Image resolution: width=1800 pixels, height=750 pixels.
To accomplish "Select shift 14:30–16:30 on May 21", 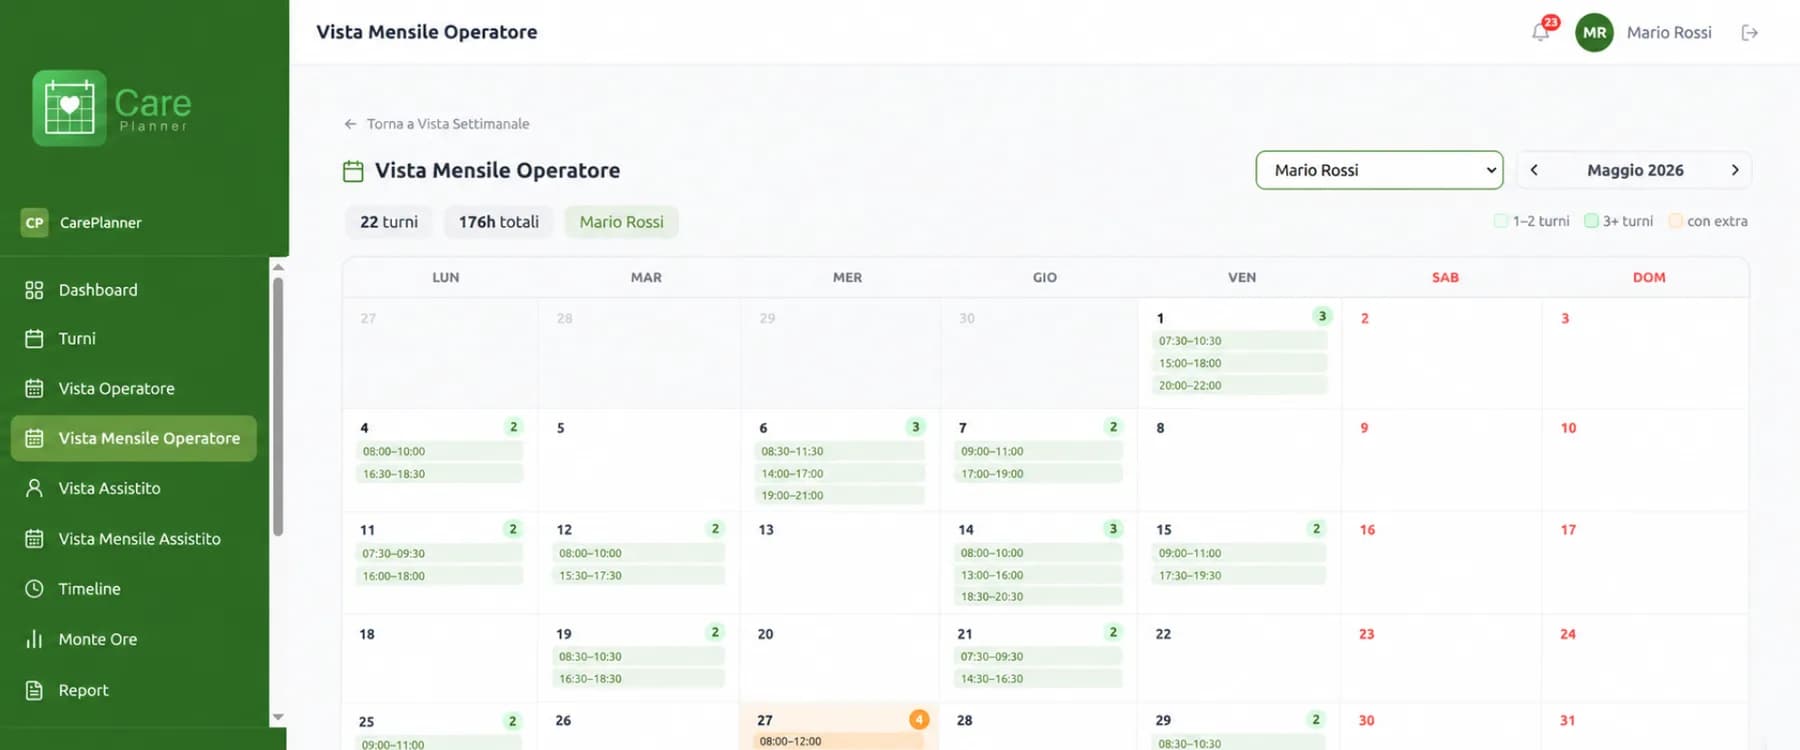I will click(1038, 679).
